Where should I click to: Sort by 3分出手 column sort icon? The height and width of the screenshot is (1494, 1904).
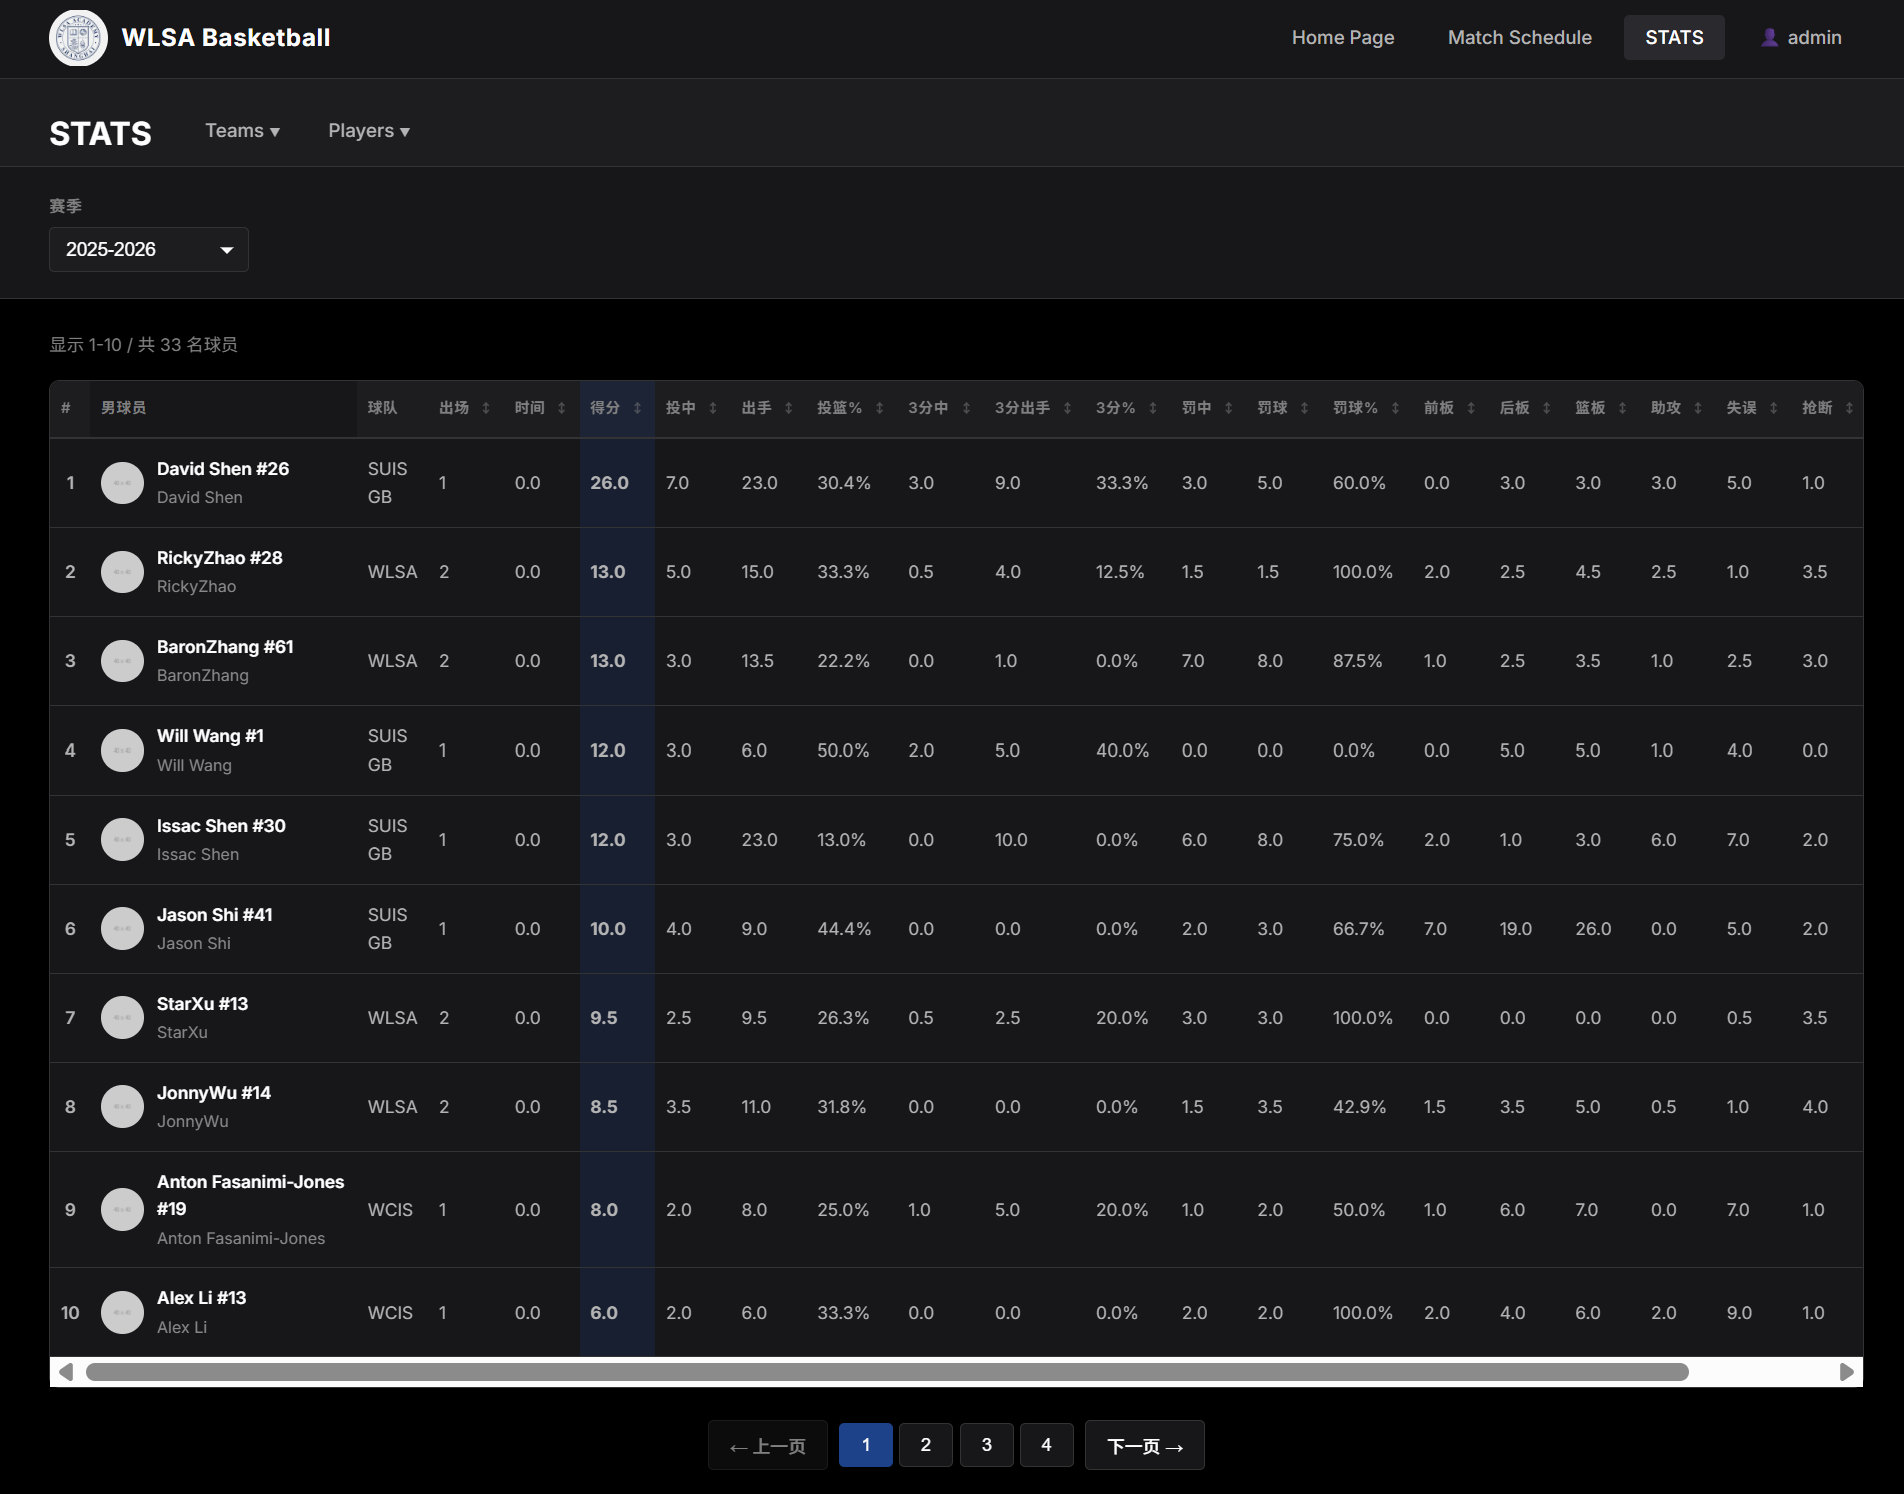click(1067, 408)
